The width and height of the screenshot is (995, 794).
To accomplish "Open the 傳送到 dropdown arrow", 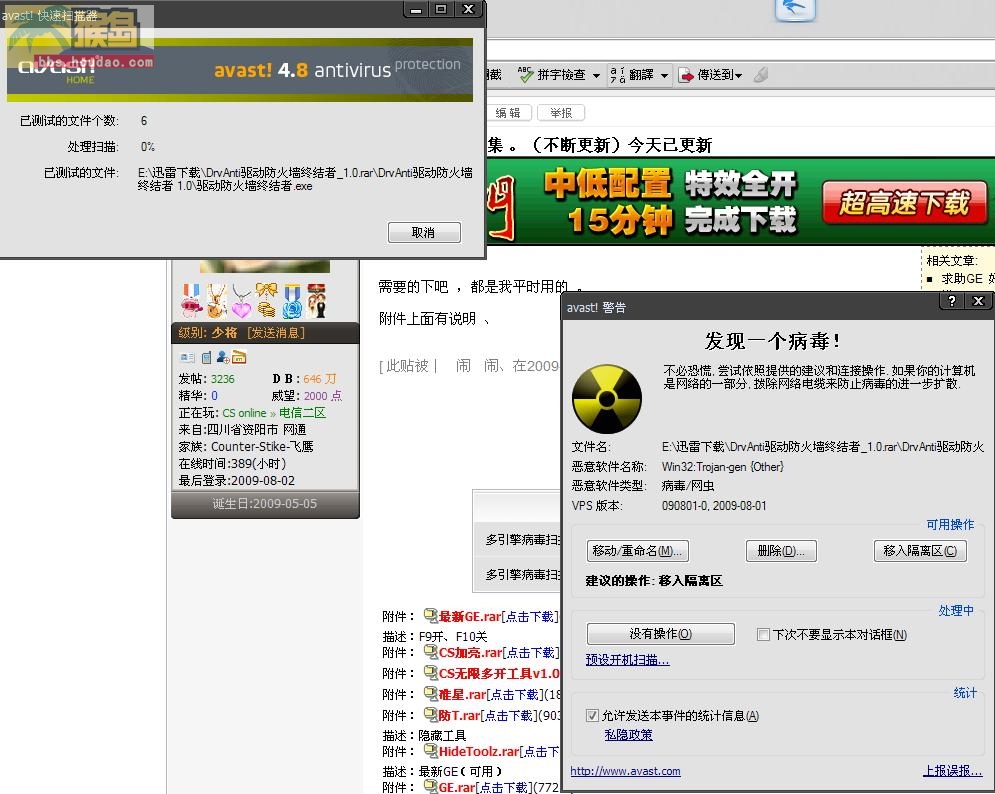I will [738, 76].
